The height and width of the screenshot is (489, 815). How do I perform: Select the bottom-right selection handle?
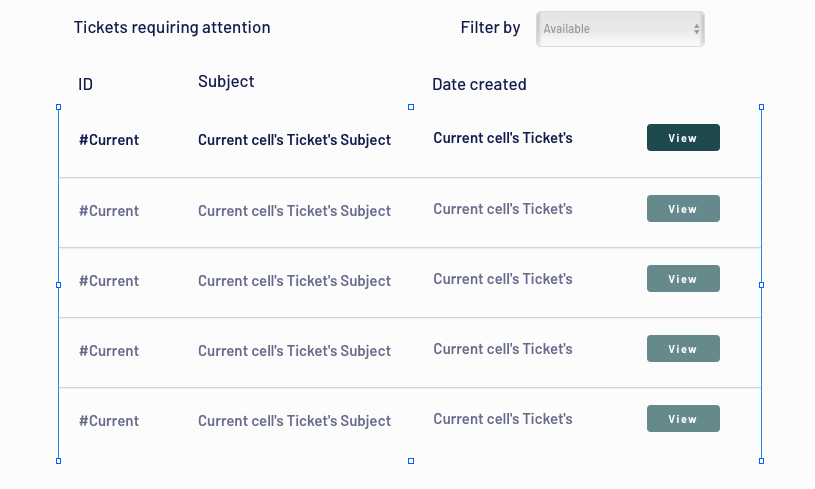click(761, 461)
